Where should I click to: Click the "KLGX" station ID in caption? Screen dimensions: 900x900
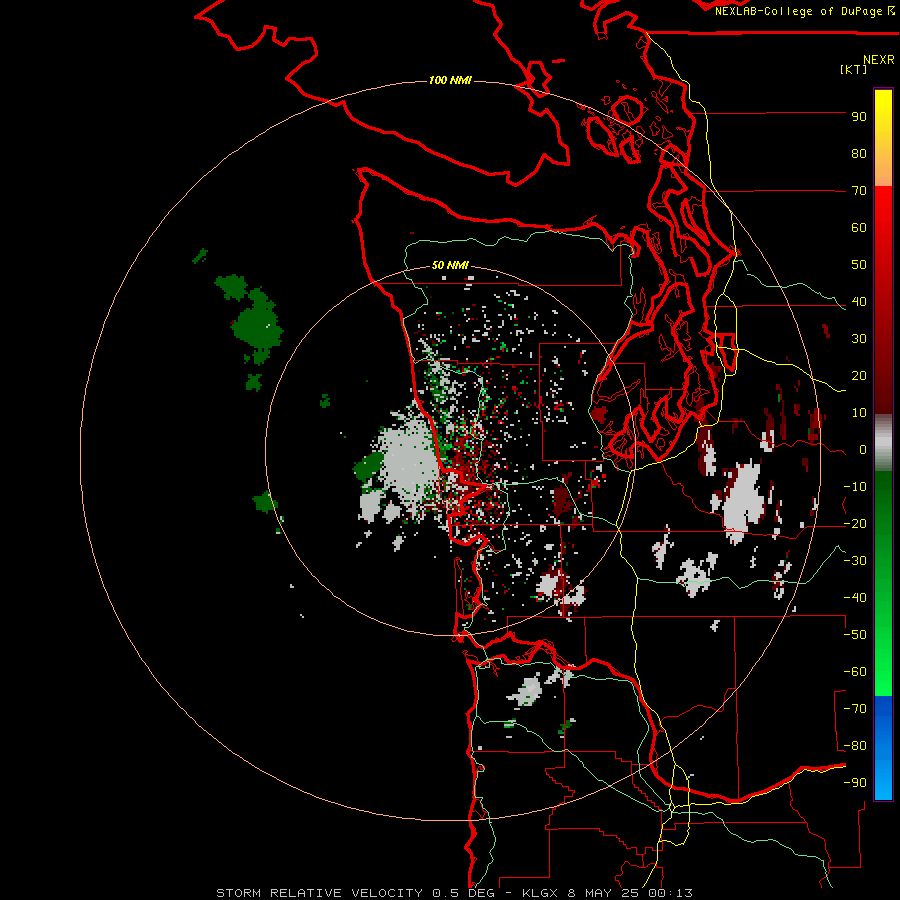(541, 893)
